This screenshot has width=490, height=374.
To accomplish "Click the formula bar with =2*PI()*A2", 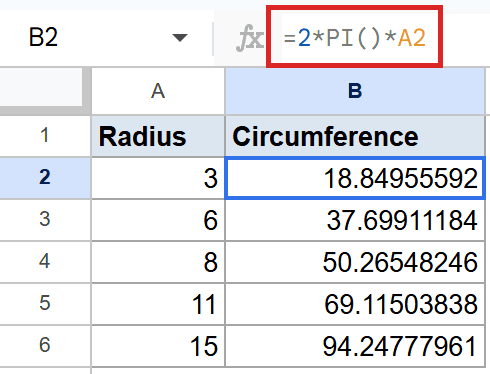I will pyautogui.click(x=355, y=37).
